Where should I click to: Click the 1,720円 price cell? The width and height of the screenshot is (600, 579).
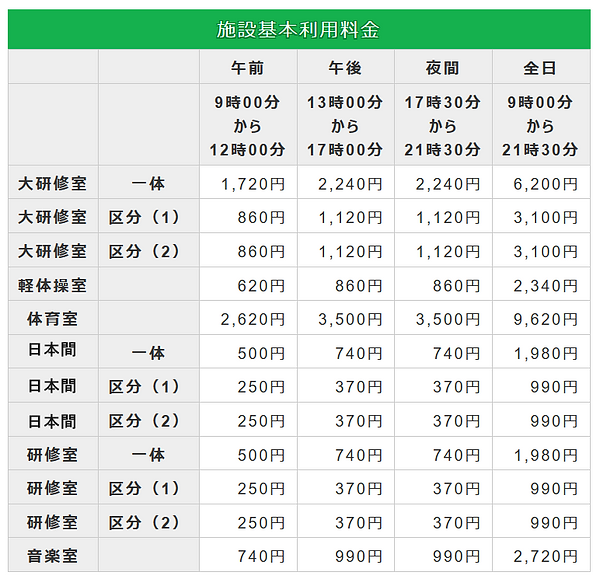(x=250, y=184)
